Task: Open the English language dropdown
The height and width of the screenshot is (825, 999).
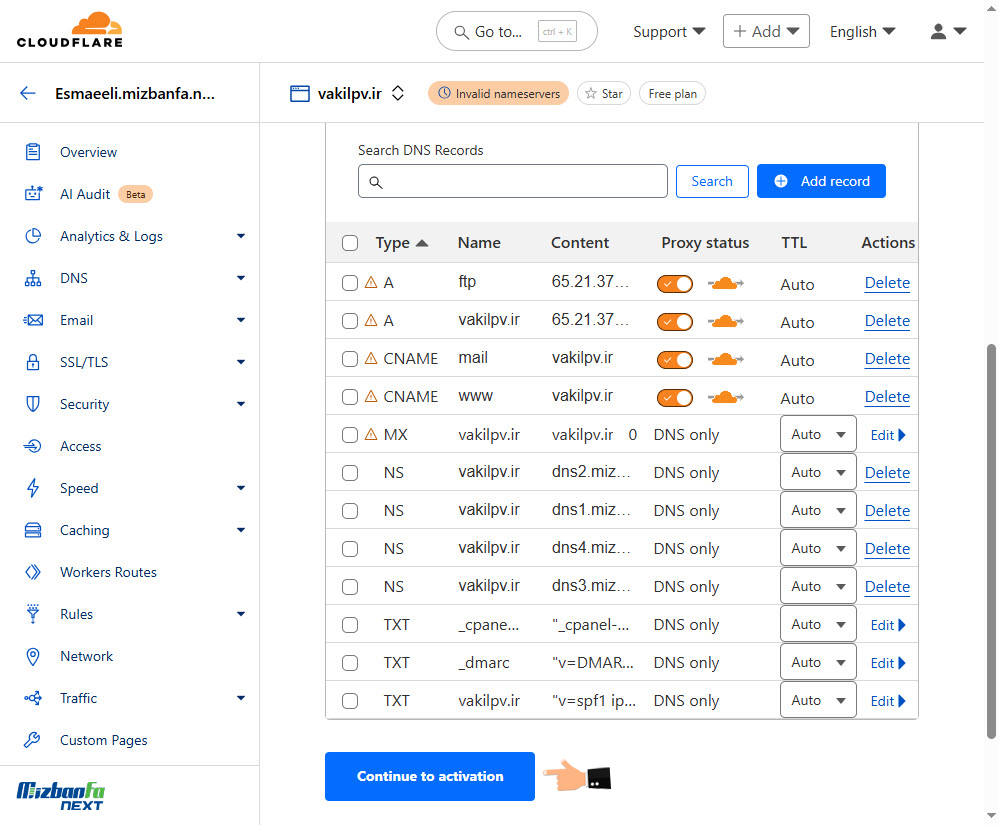Action: click(862, 31)
